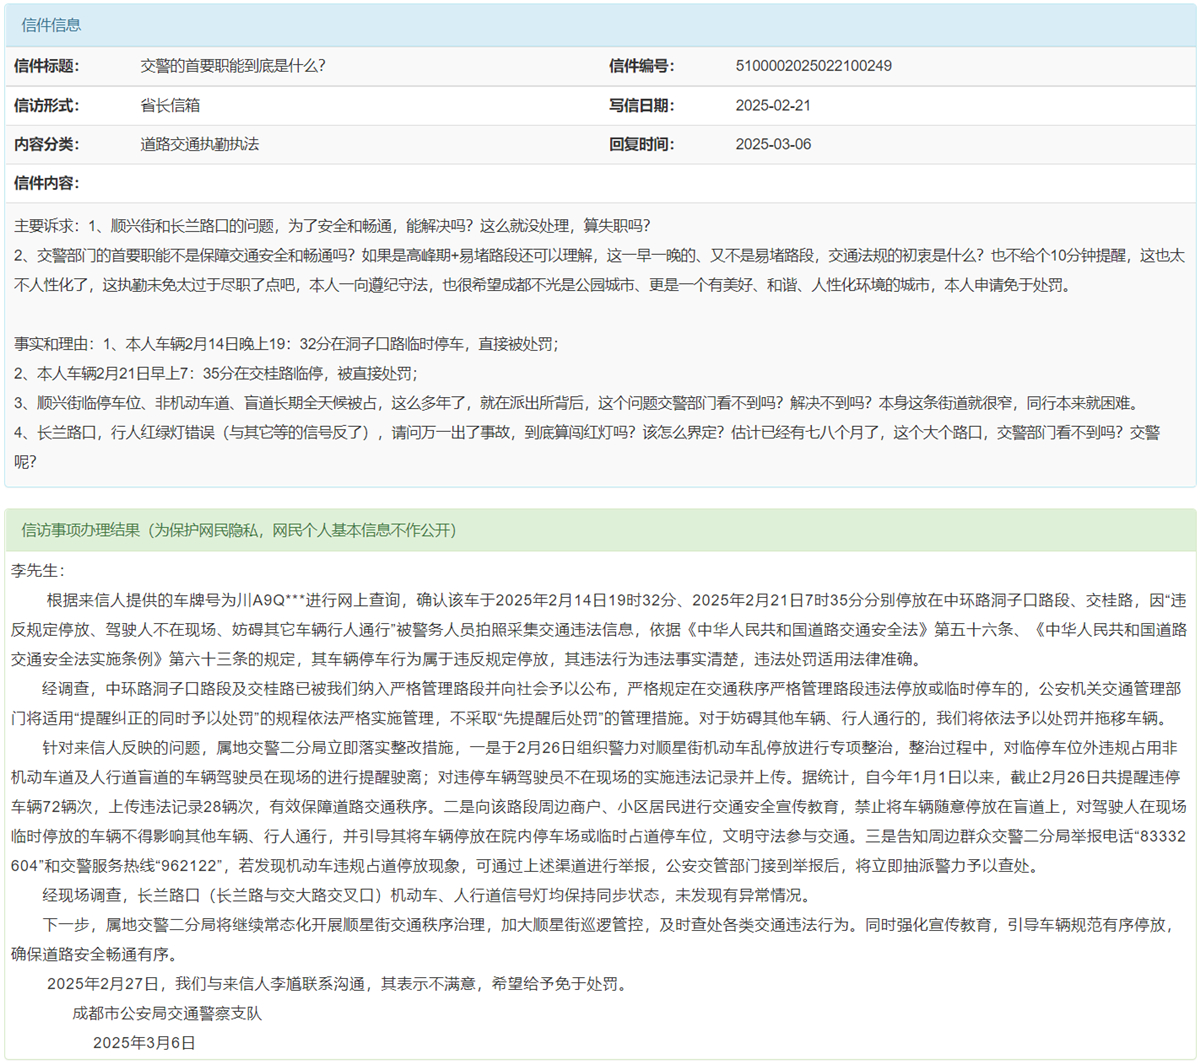This screenshot has width=1200, height=1064.
Task: Click the 信件标题 field label
Action: (46, 66)
